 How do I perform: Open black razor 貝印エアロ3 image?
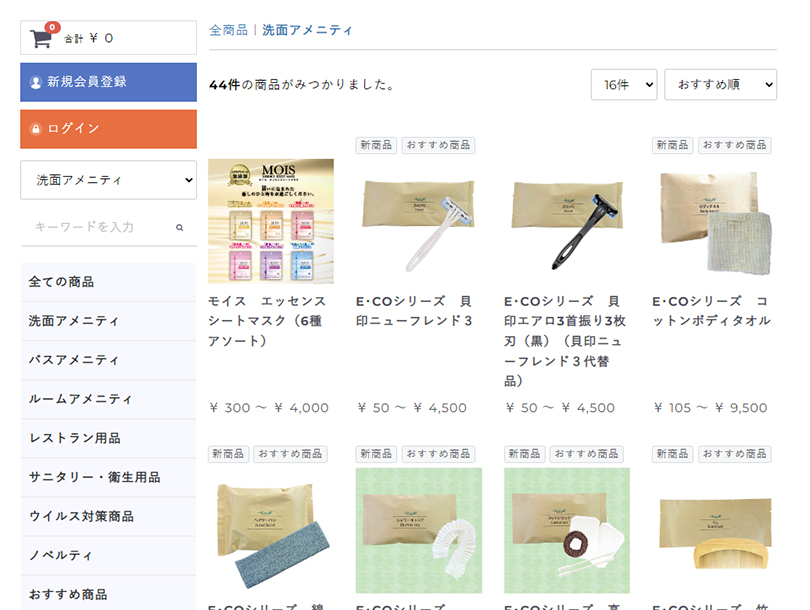tap(567, 221)
